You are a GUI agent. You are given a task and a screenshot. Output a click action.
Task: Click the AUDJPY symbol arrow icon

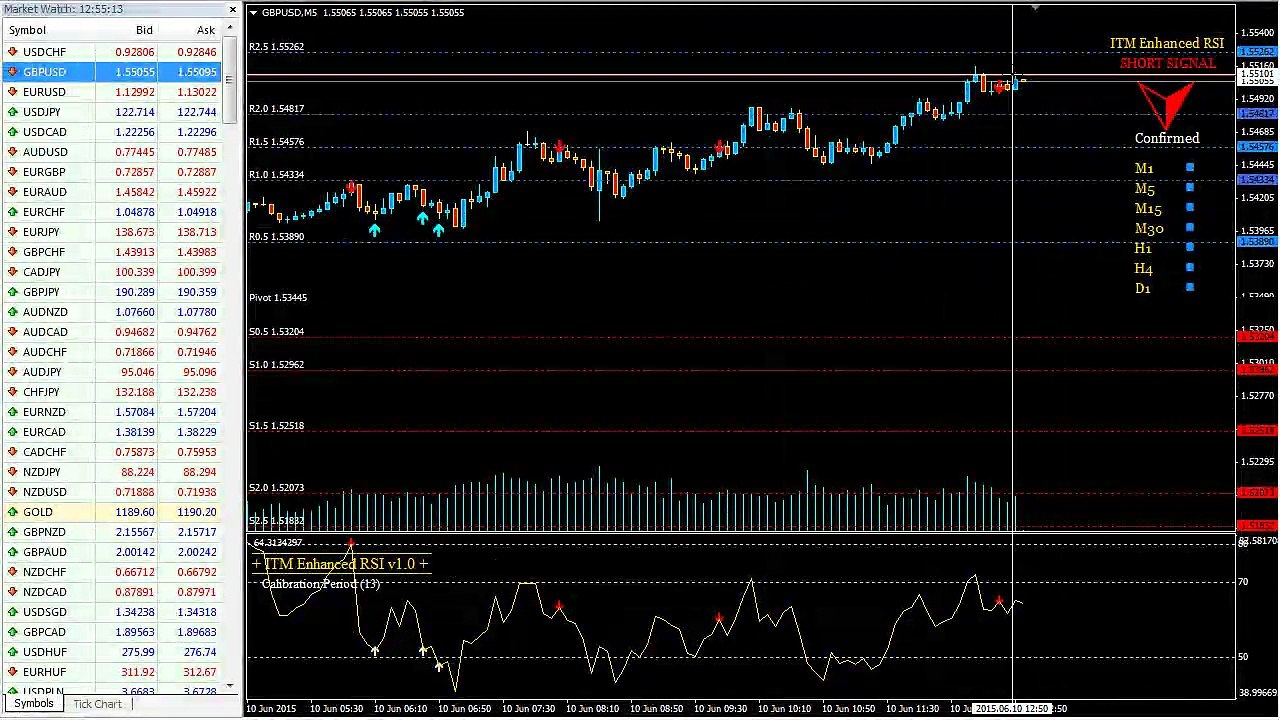12,372
